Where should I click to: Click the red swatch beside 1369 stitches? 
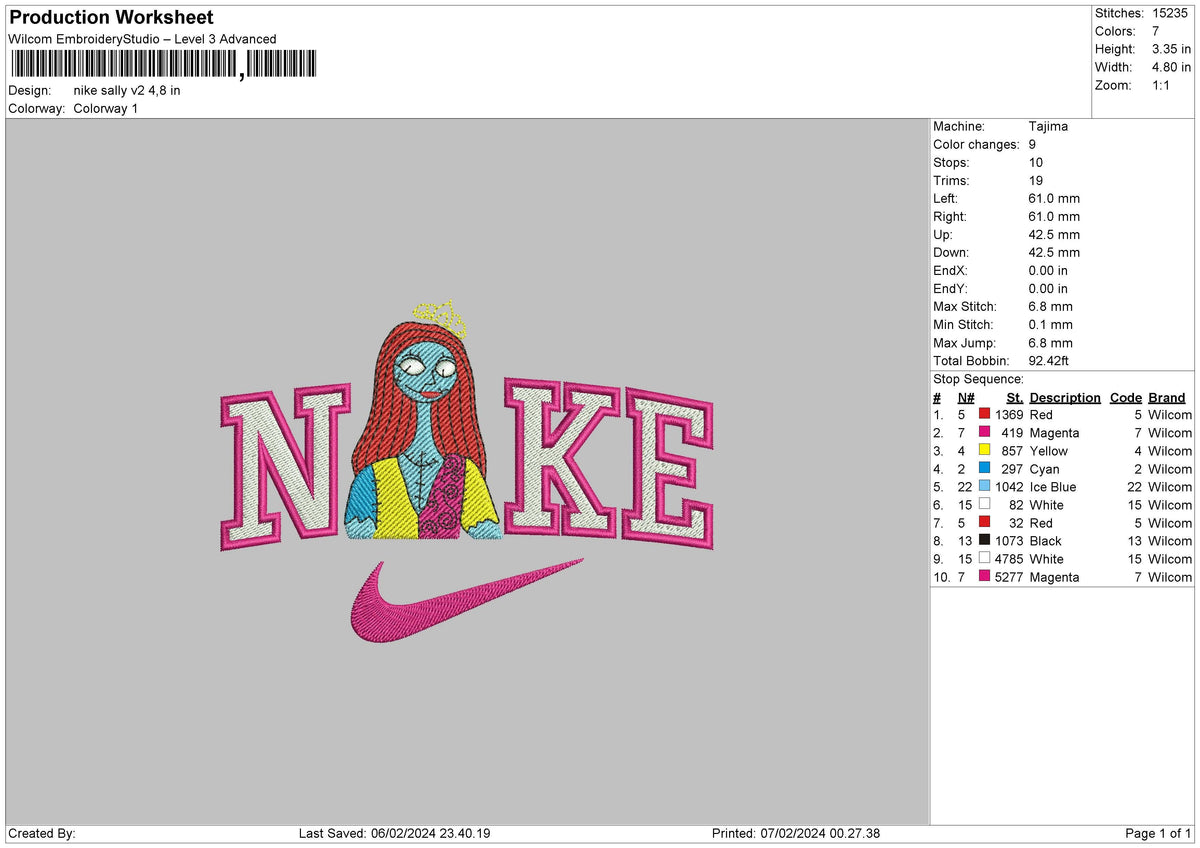click(984, 414)
